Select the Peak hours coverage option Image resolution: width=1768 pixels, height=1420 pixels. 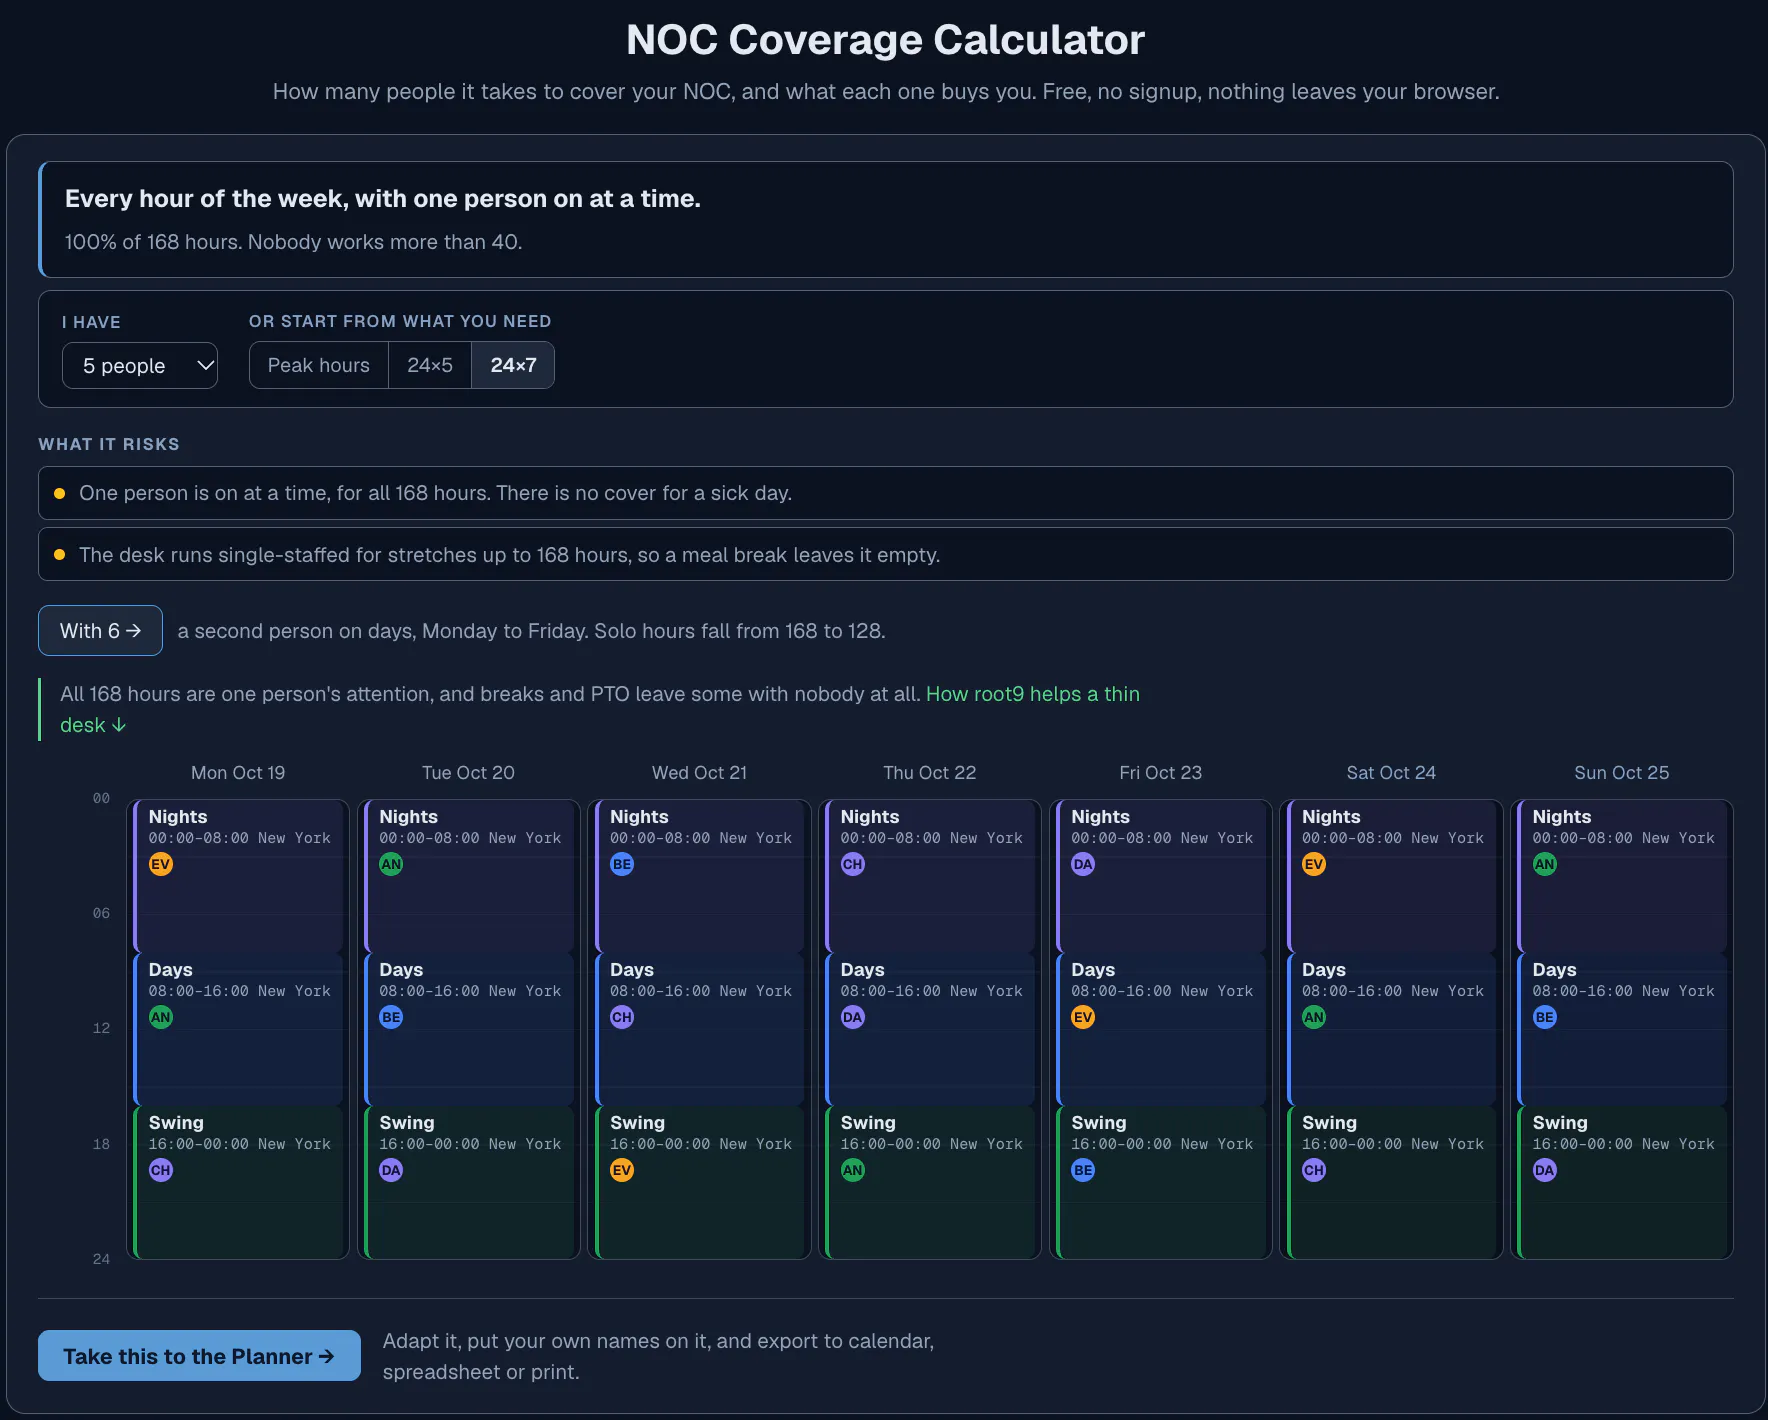319,365
